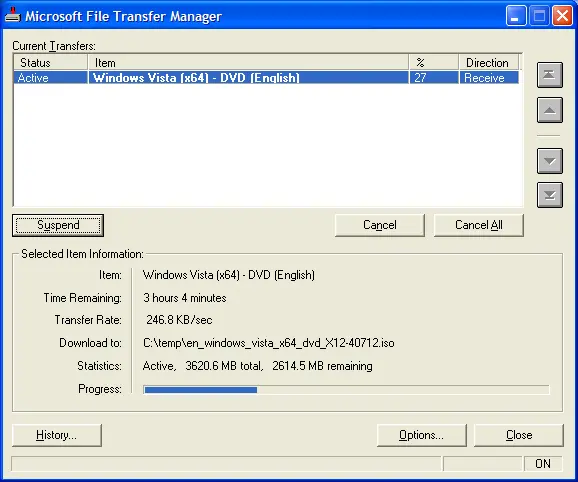Move selected transfer to top of queue
The width and height of the screenshot is (578, 482).
click(x=550, y=75)
